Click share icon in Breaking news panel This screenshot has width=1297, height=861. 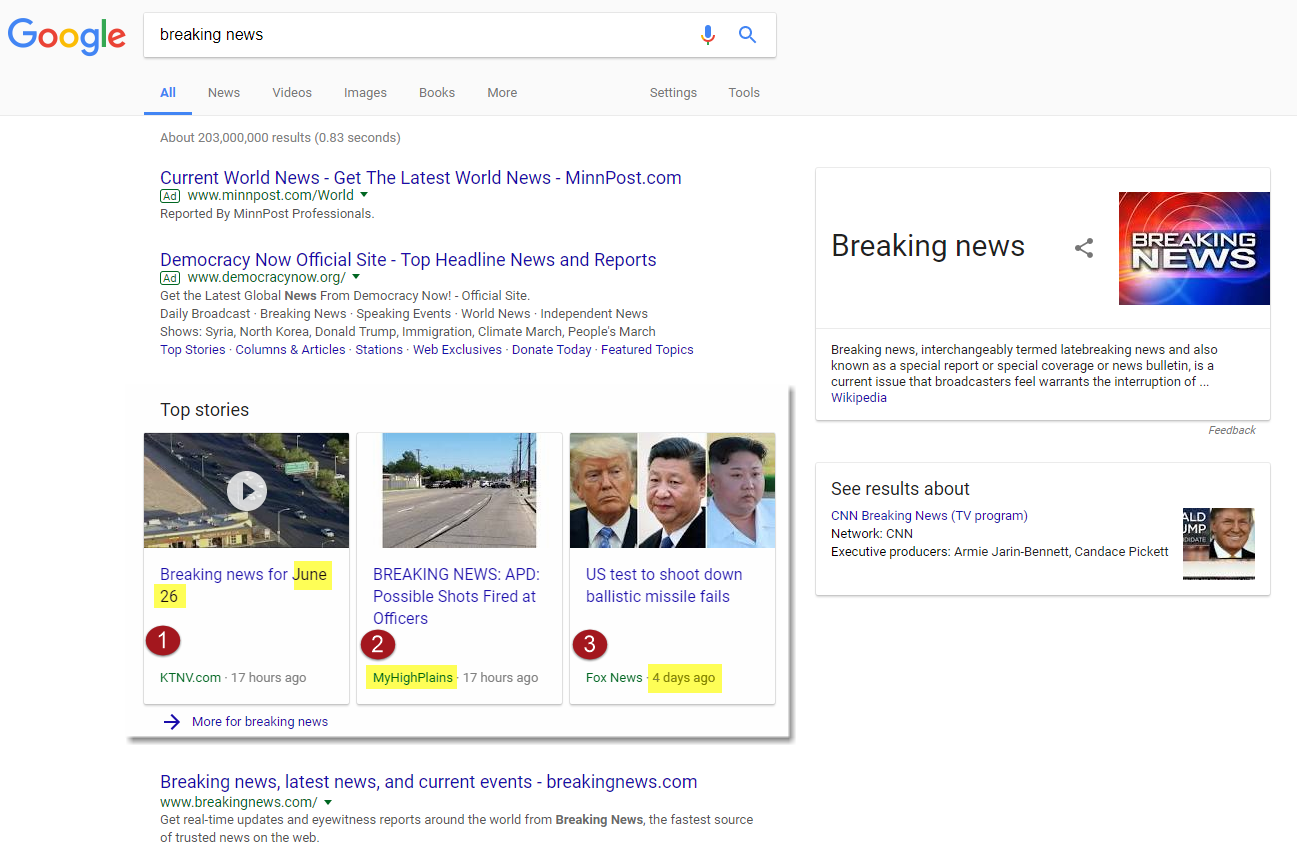tap(1084, 248)
